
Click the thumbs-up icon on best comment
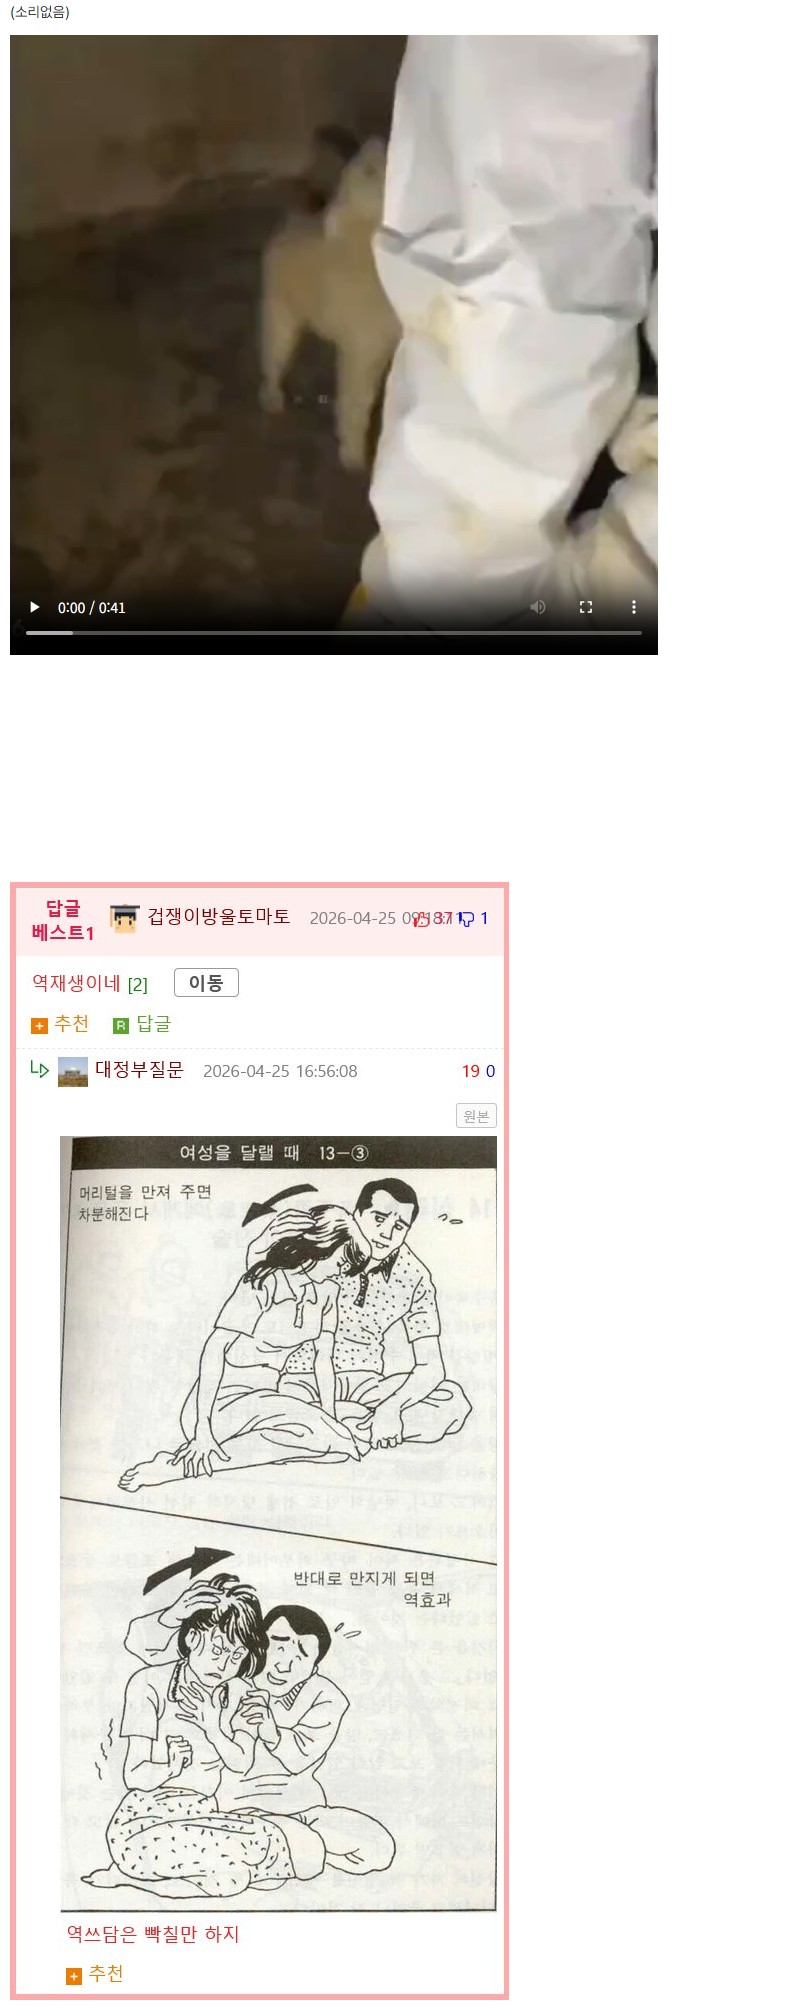click(x=422, y=919)
